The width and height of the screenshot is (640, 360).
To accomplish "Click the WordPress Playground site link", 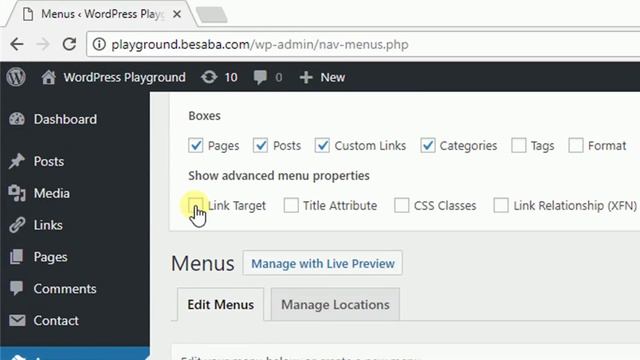I will [x=124, y=77].
